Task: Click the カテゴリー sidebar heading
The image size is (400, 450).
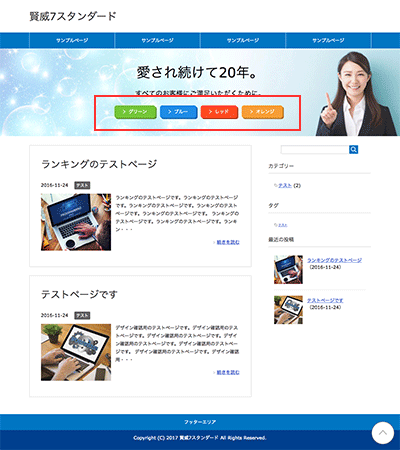Action: [281, 166]
